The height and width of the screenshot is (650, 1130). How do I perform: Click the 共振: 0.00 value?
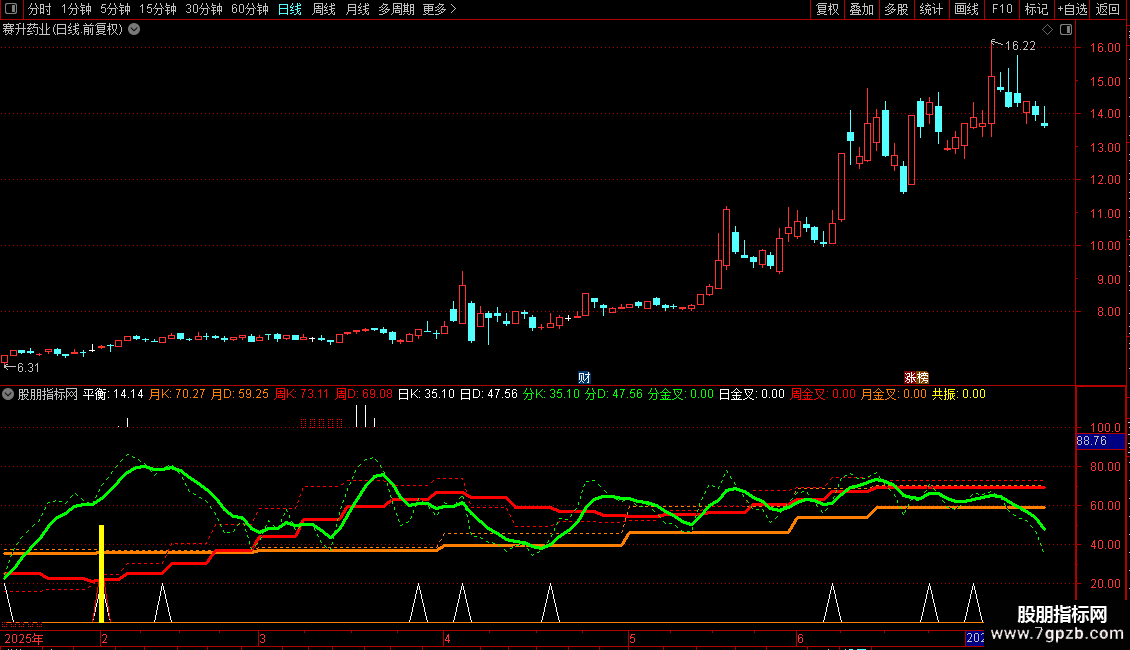click(958, 394)
